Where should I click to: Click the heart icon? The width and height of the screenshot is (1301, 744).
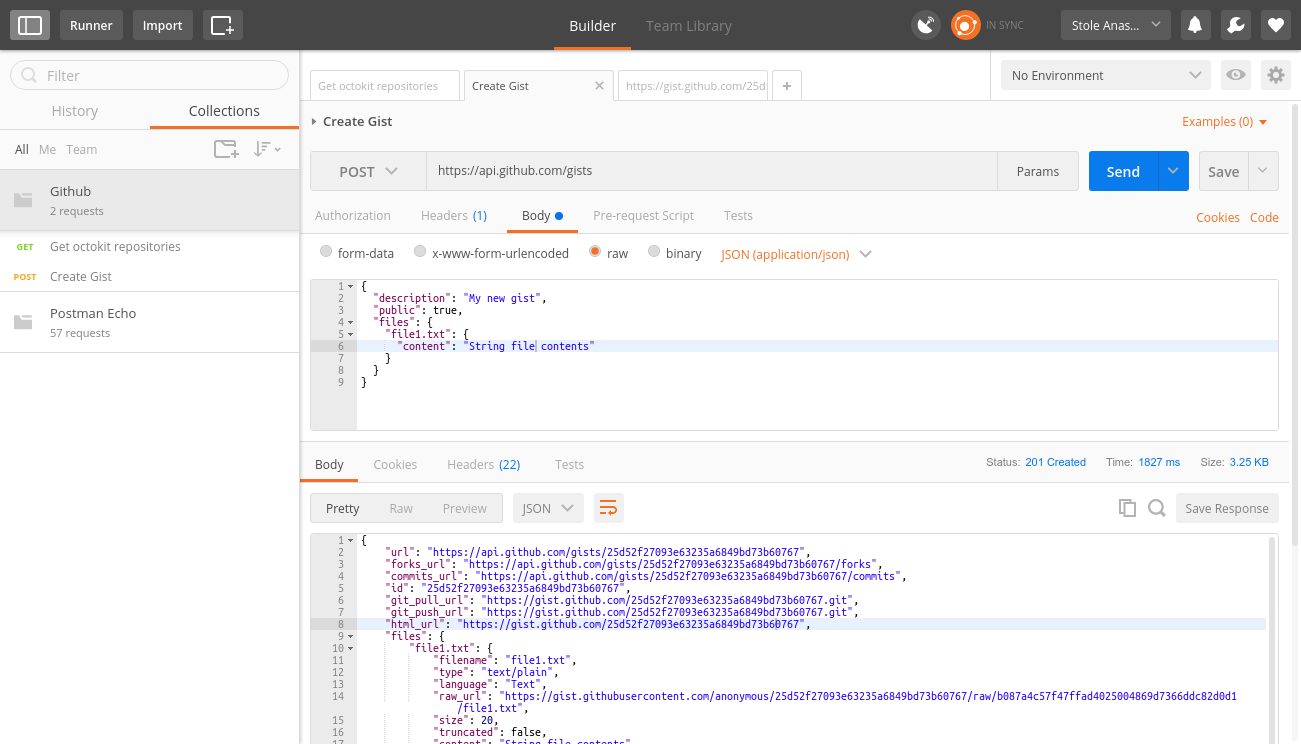pos(1275,25)
